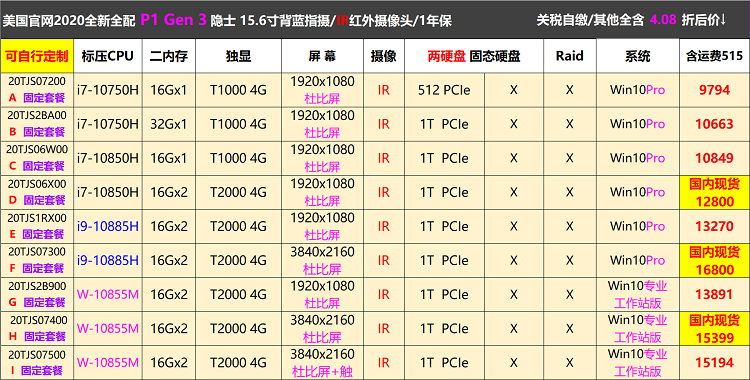Click the 二内存 column header
750x380 pixels.
168,56
